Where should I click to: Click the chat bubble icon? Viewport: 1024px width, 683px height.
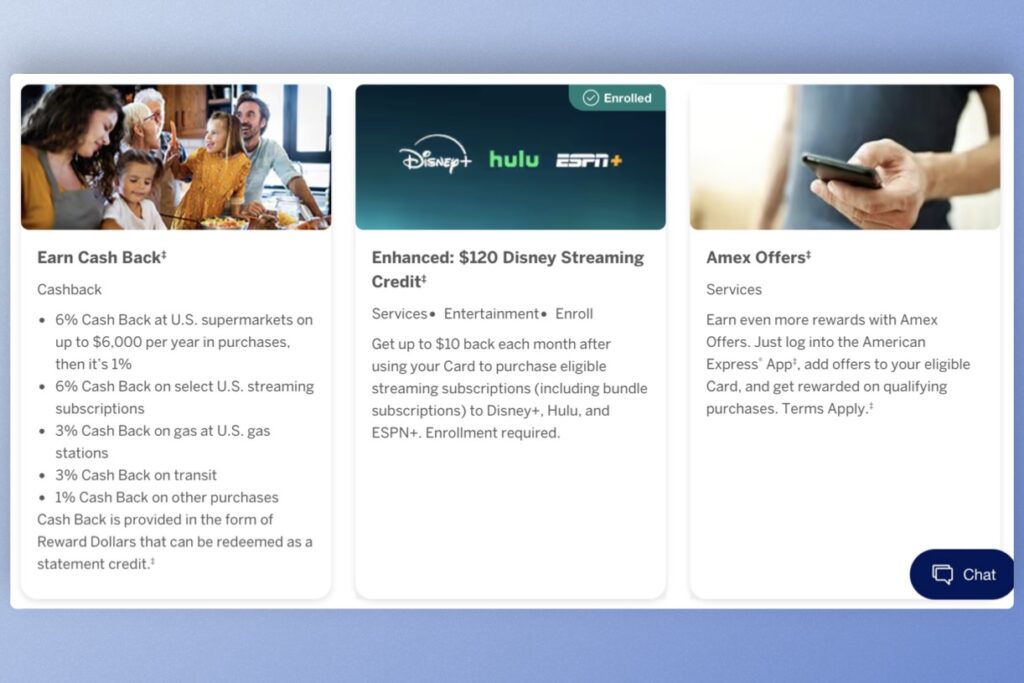pyautogui.click(x=942, y=574)
